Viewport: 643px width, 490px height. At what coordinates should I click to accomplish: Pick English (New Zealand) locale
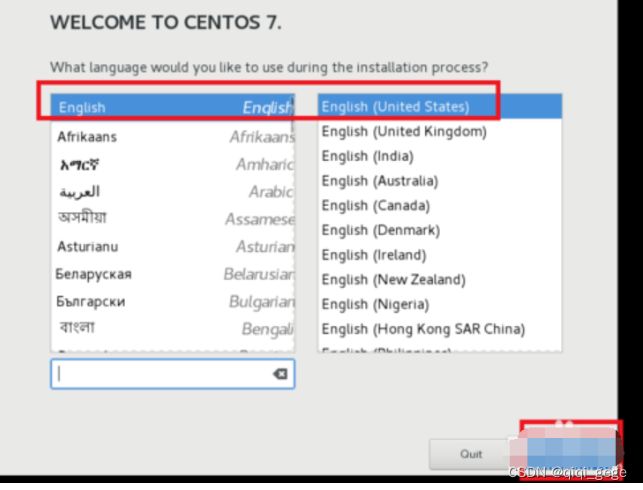[x=440, y=280]
